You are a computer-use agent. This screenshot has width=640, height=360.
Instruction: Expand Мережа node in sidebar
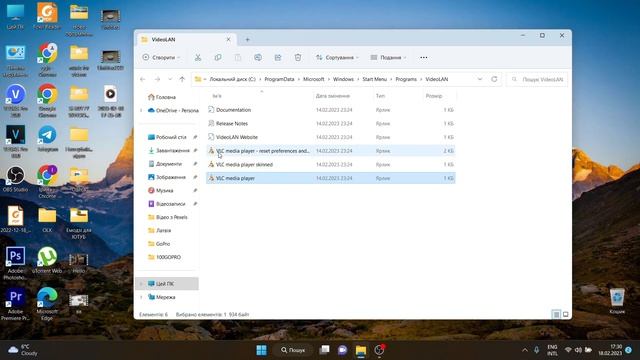[x=141, y=297]
